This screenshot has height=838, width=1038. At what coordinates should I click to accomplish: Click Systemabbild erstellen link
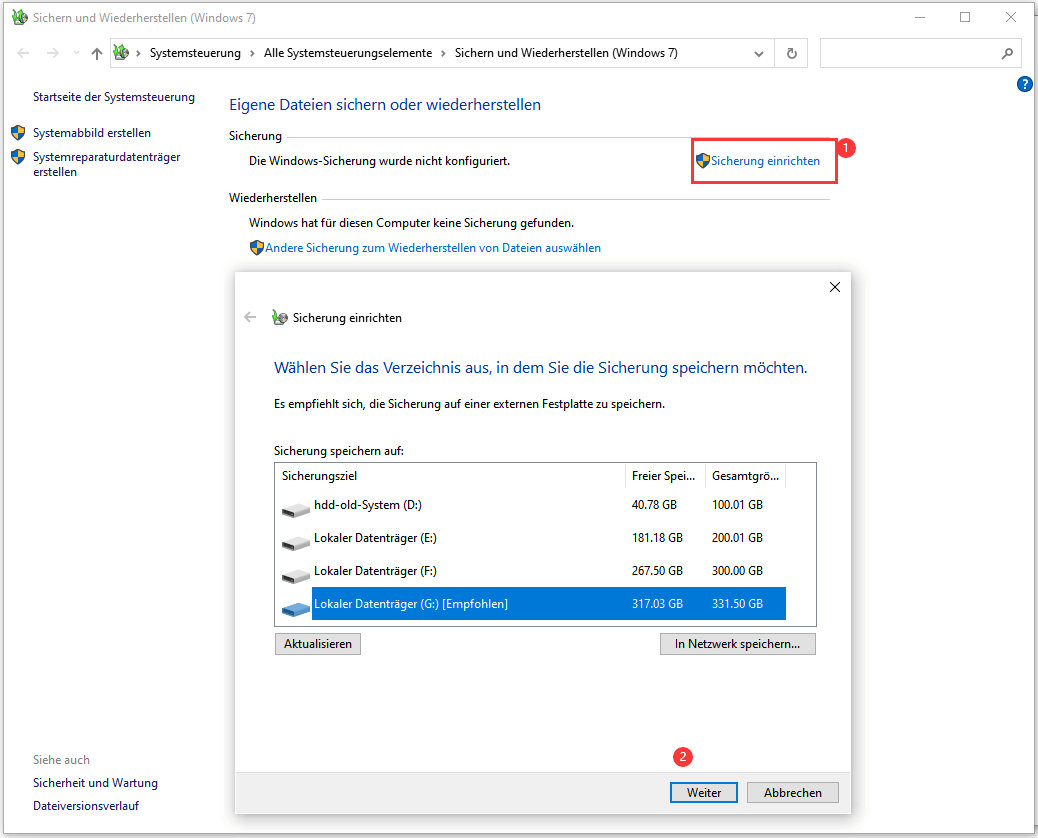[92, 133]
